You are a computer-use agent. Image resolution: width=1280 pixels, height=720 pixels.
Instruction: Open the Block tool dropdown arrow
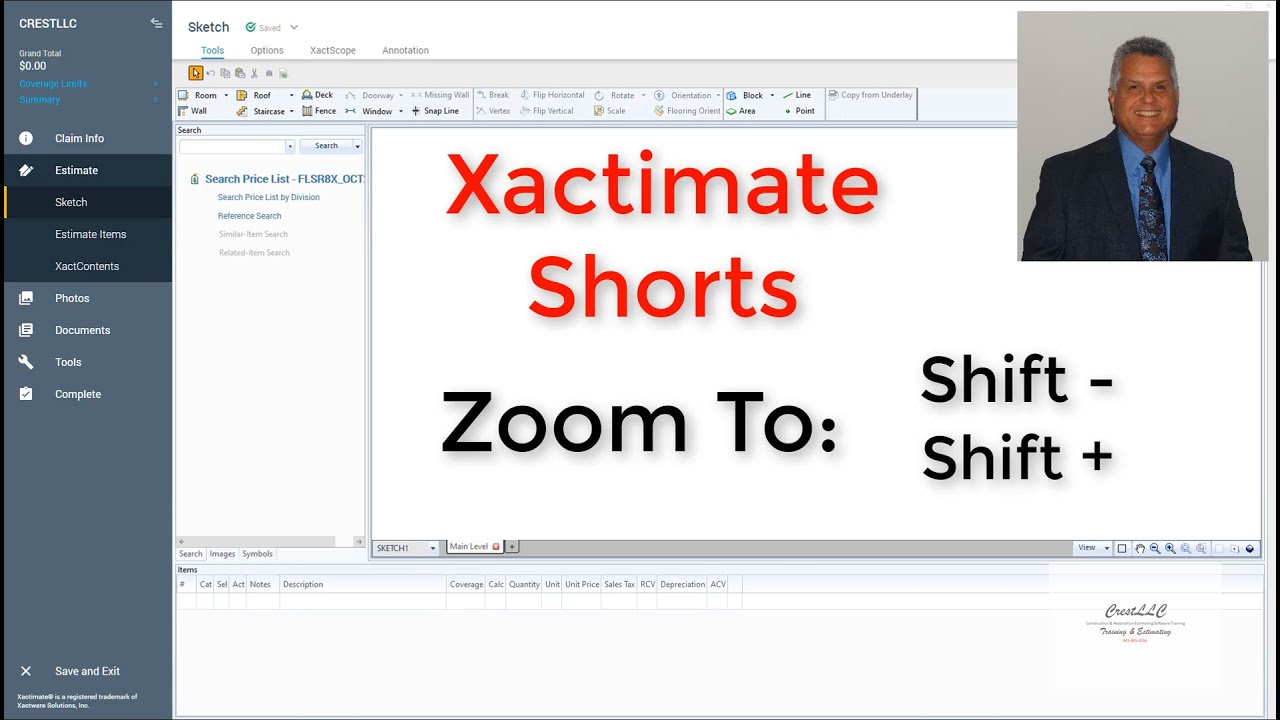772,95
